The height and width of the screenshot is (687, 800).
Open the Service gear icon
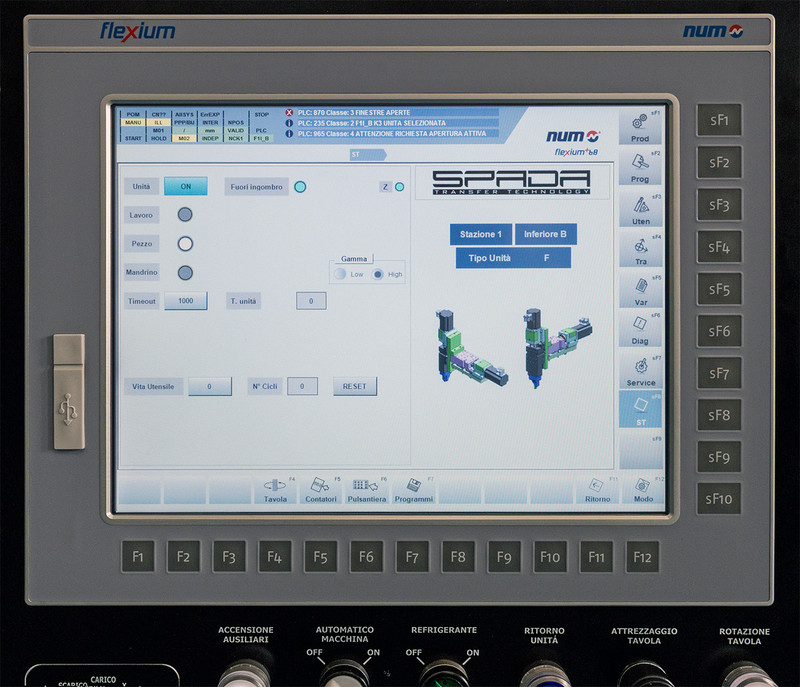coord(640,370)
